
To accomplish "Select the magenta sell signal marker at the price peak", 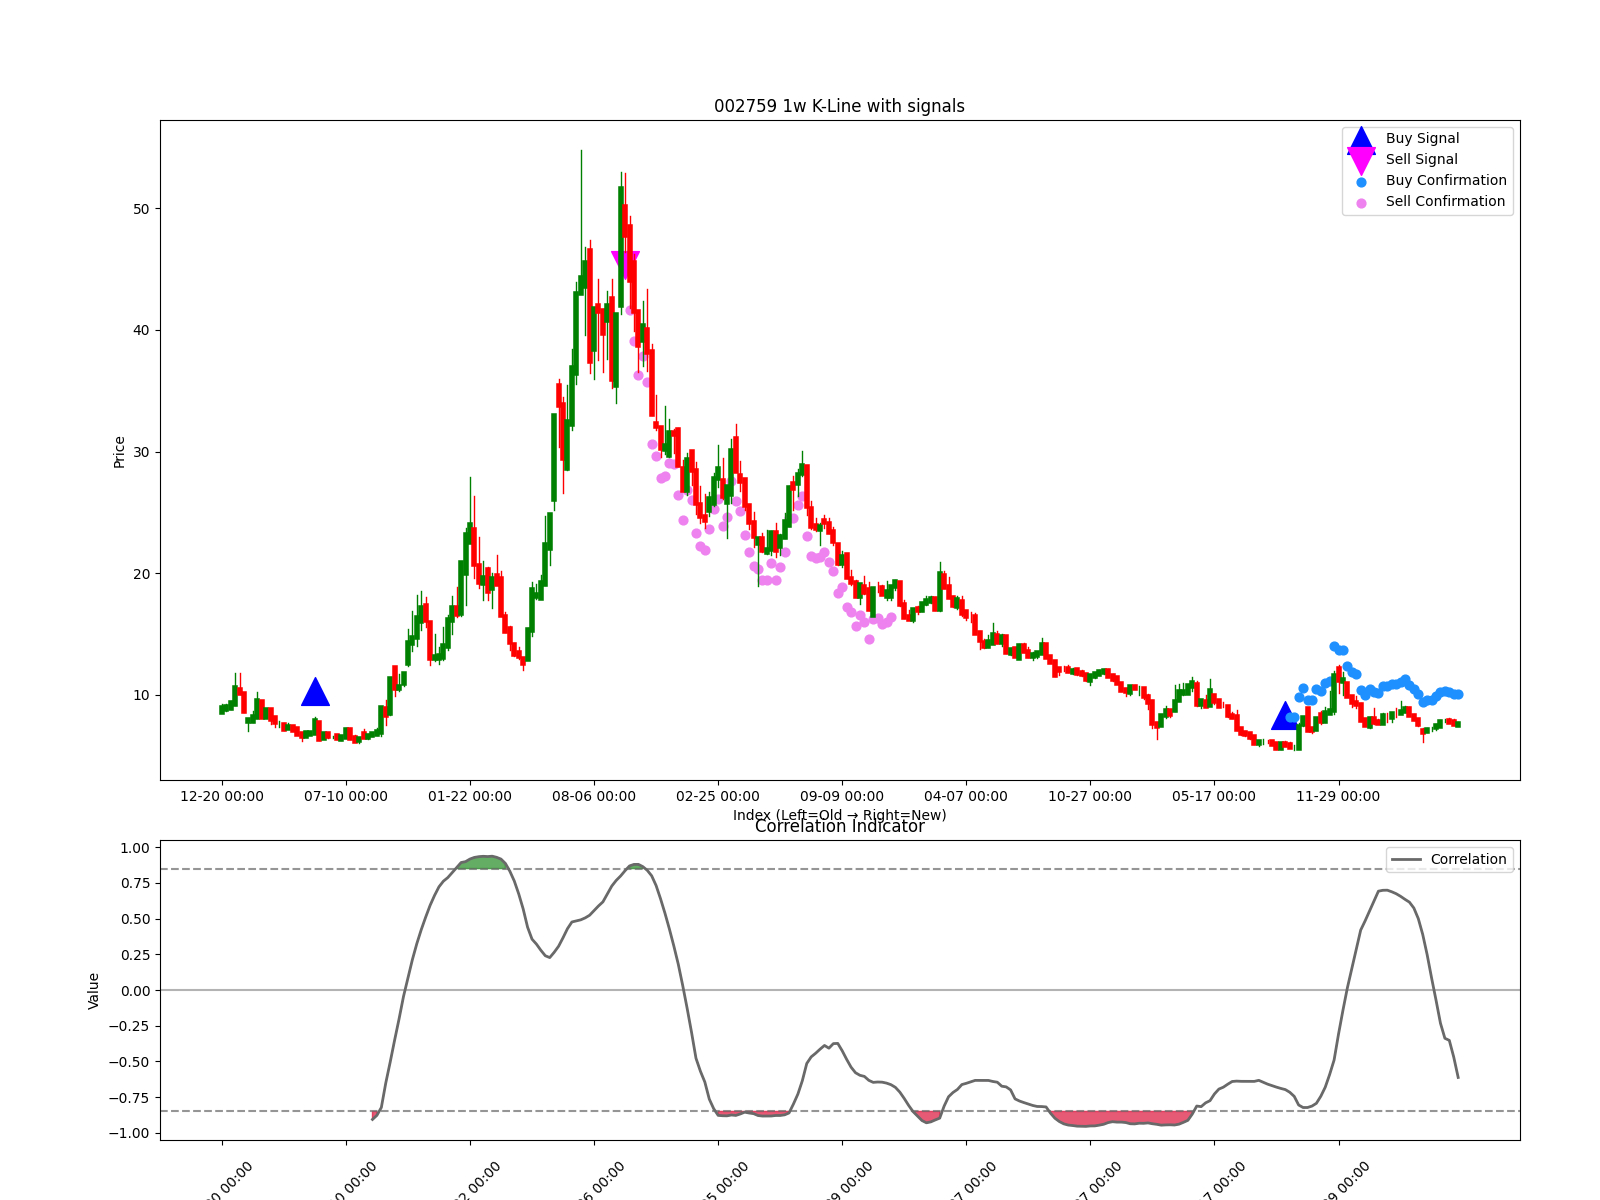I will [625, 265].
